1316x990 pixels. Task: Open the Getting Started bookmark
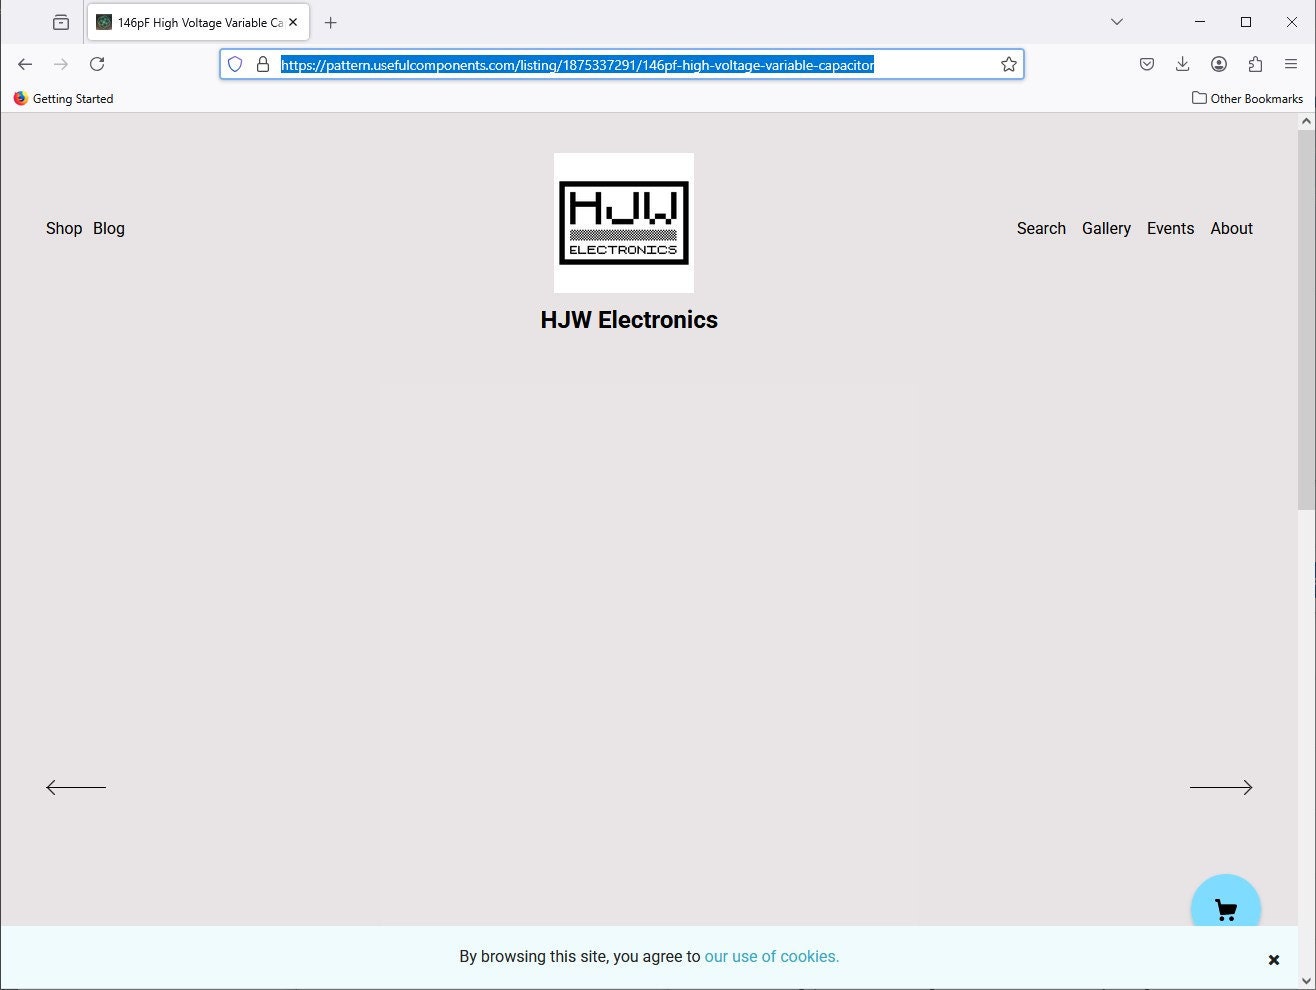(x=63, y=98)
